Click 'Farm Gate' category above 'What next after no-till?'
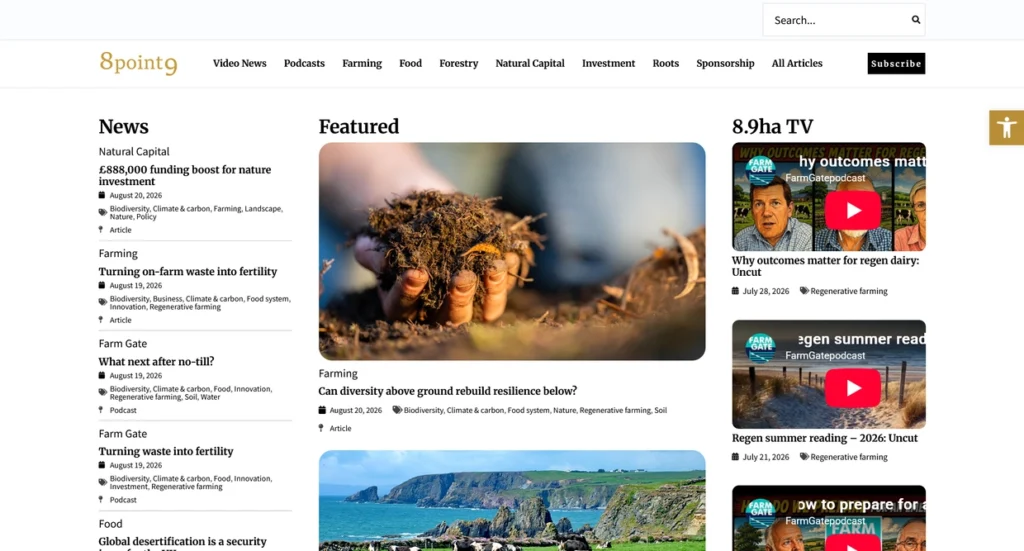The image size is (1024, 551). pos(123,343)
